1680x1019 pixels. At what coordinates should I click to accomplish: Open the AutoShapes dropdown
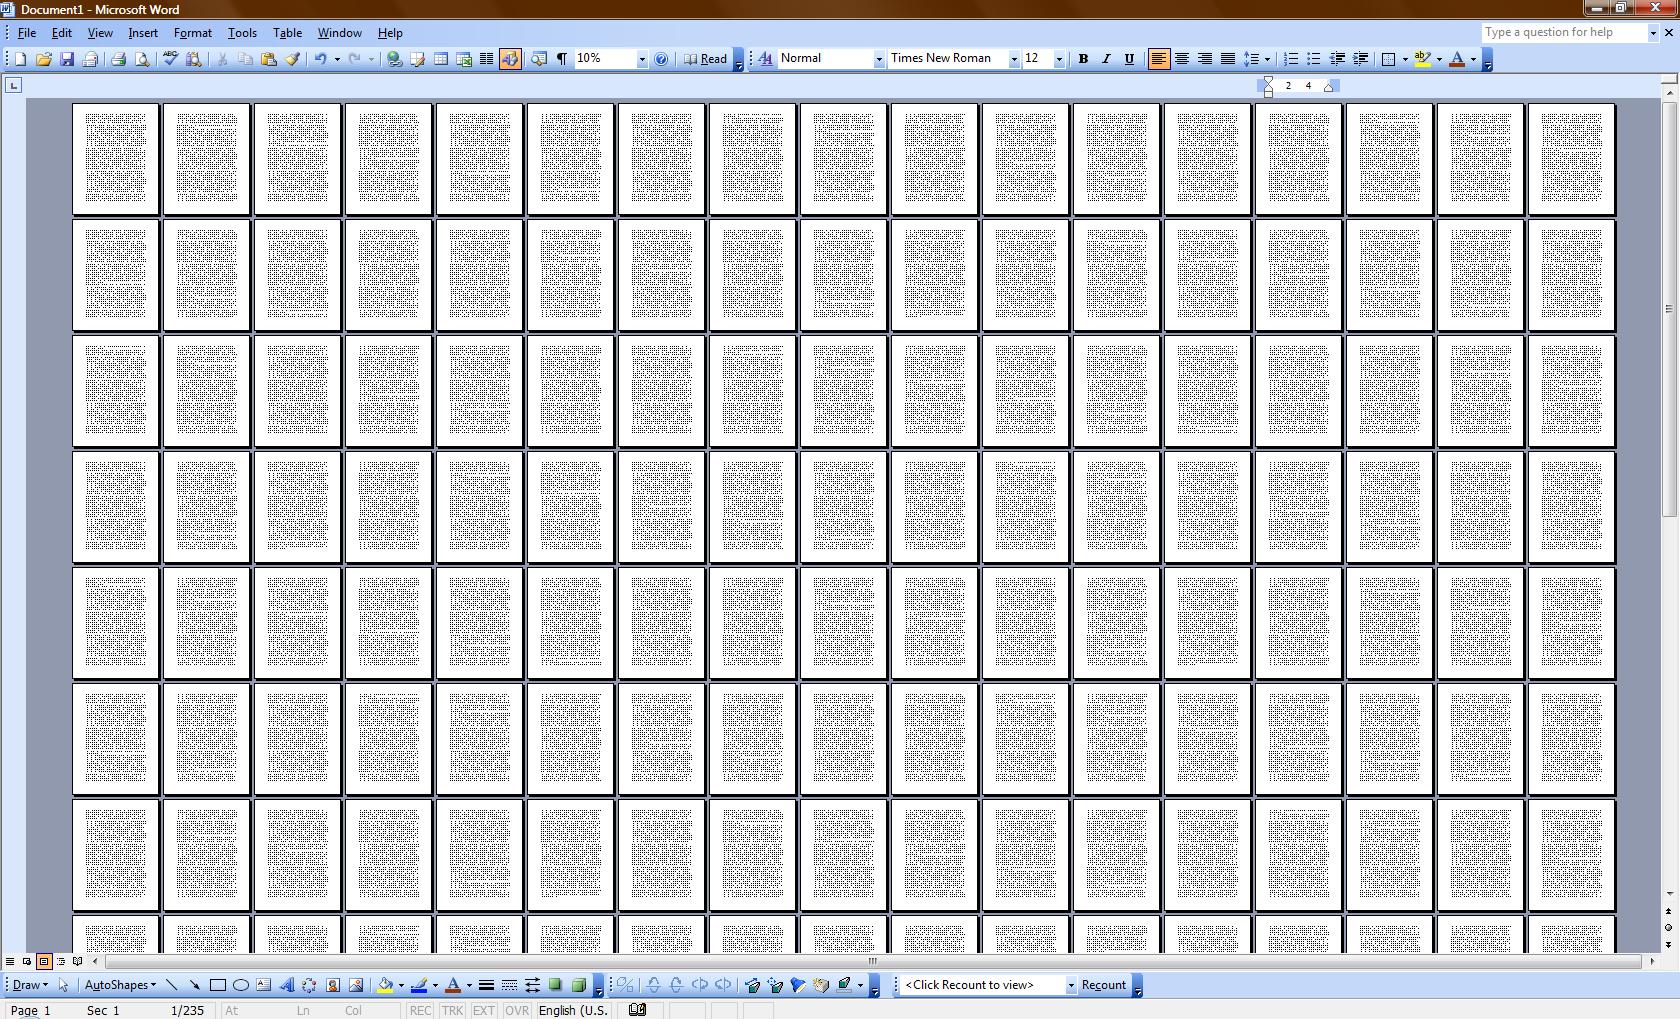coord(120,985)
